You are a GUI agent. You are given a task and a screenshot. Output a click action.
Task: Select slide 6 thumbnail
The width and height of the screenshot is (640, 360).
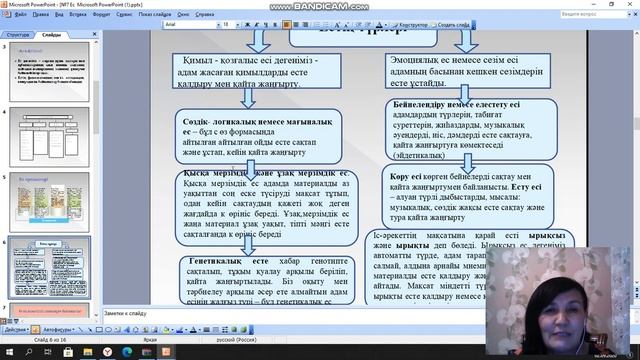click(x=49, y=267)
